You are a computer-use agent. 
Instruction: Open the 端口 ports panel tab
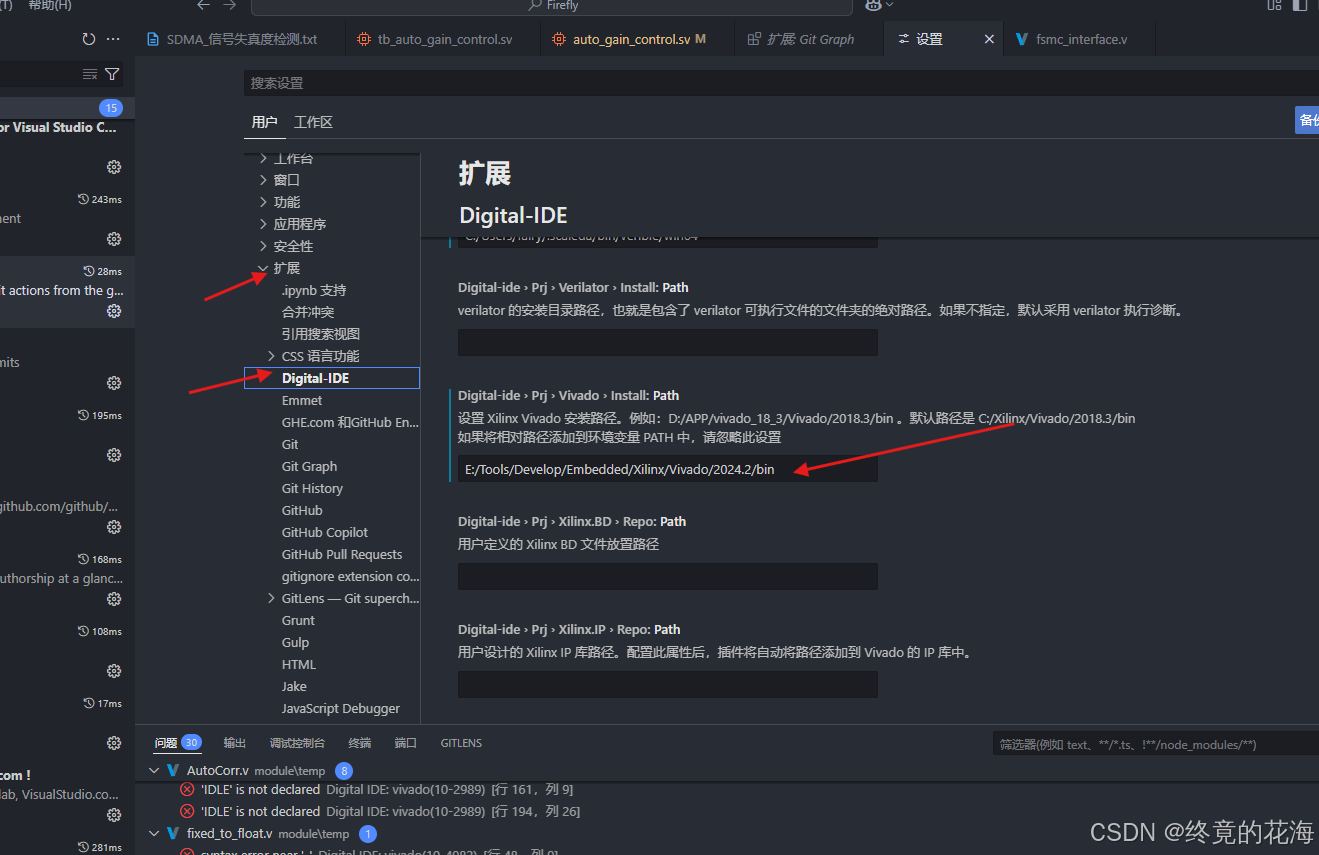coord(406,743)
